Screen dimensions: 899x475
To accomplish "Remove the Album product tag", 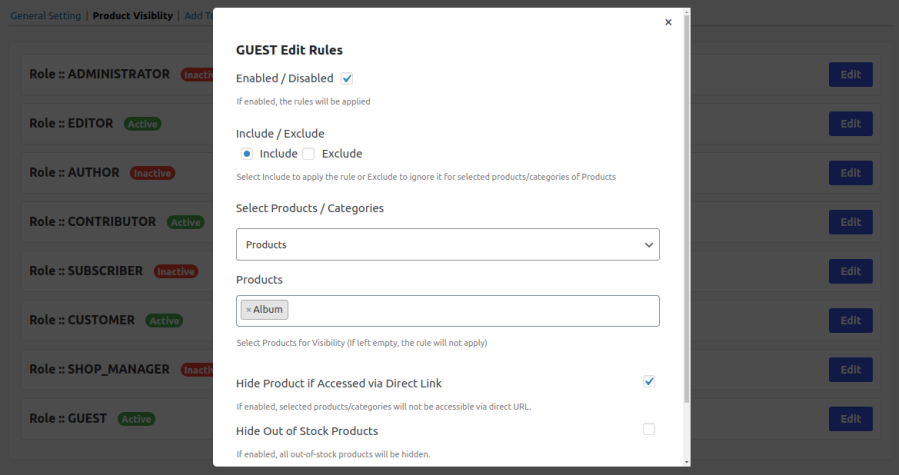I will (x=249, y=310).
